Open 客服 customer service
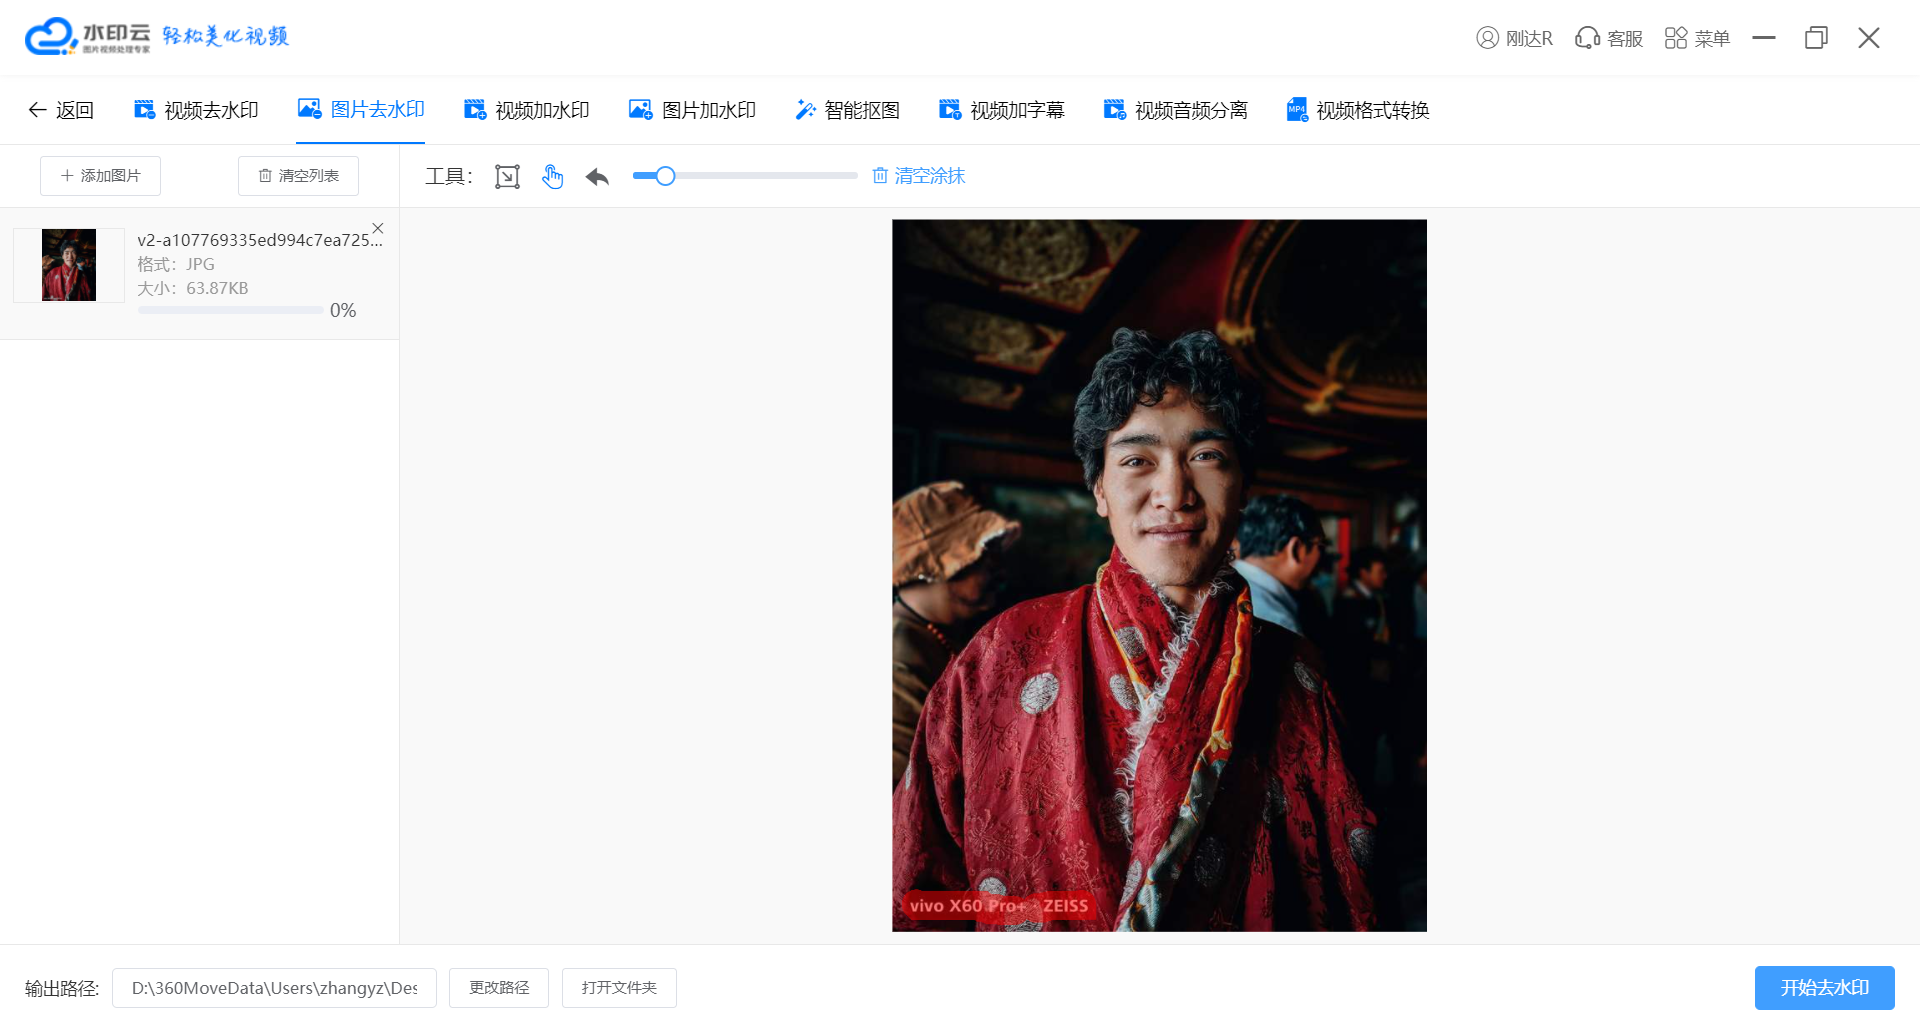 click(1609, 38)
